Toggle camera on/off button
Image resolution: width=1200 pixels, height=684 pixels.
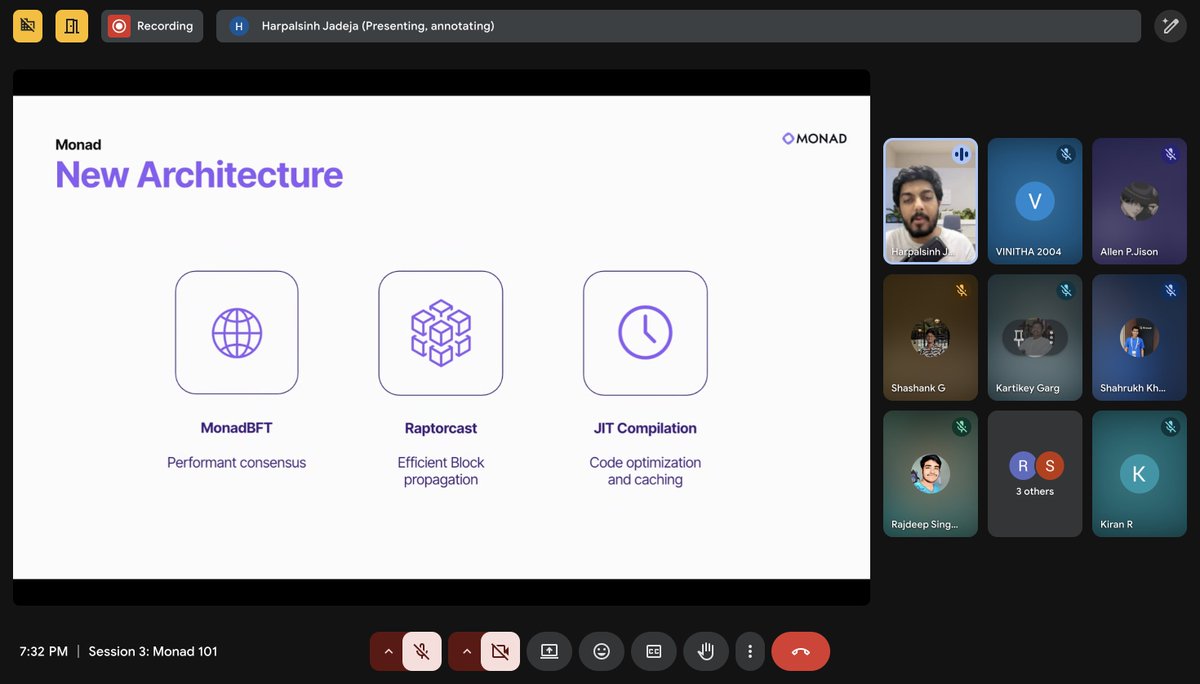[x=500, y=651]
